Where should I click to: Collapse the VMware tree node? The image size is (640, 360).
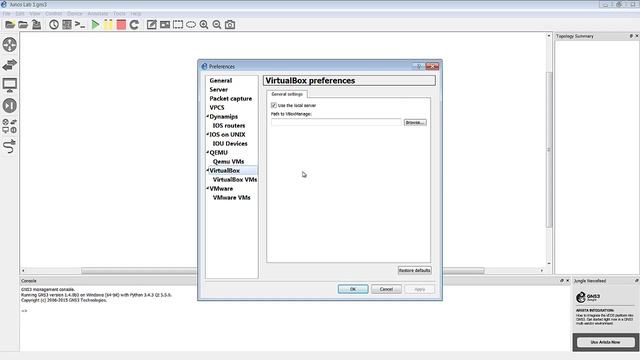(x=207, y=188)
